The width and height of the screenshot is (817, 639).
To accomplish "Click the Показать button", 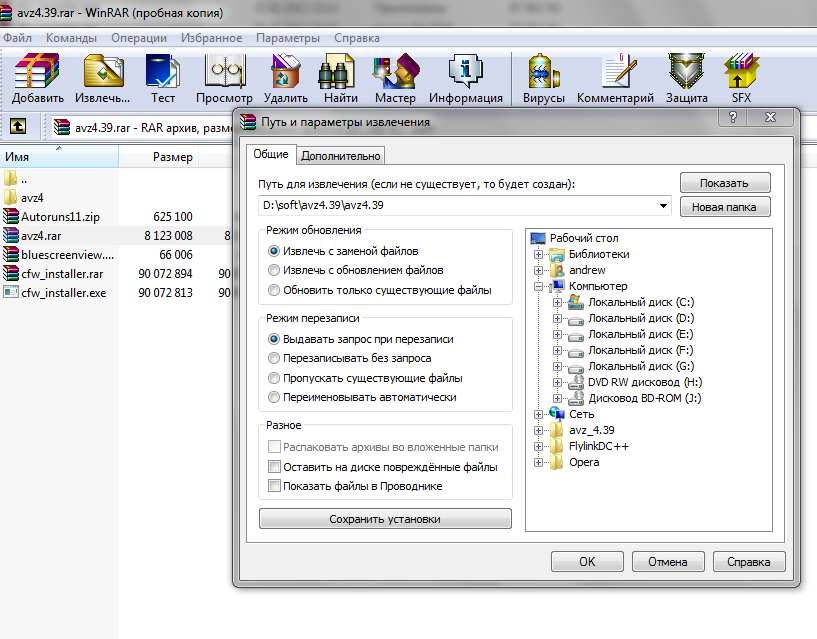I will [725, 183].
